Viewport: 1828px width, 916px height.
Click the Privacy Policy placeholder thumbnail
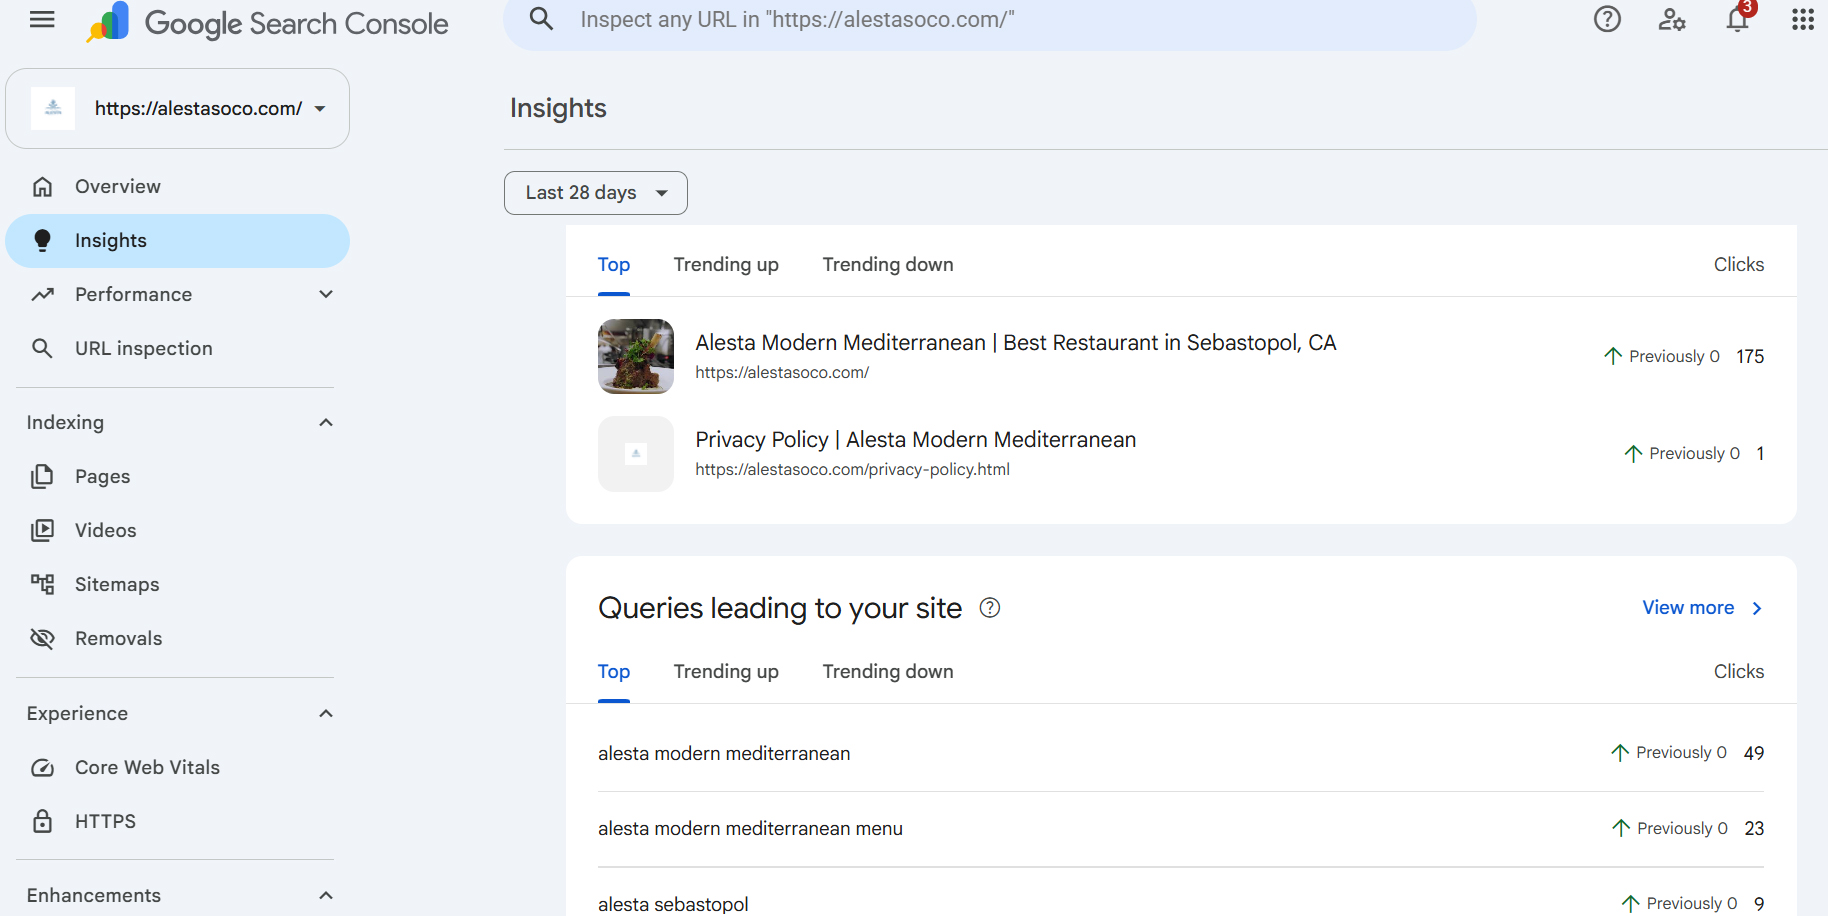pyautogui.click(x=636, y=454)
